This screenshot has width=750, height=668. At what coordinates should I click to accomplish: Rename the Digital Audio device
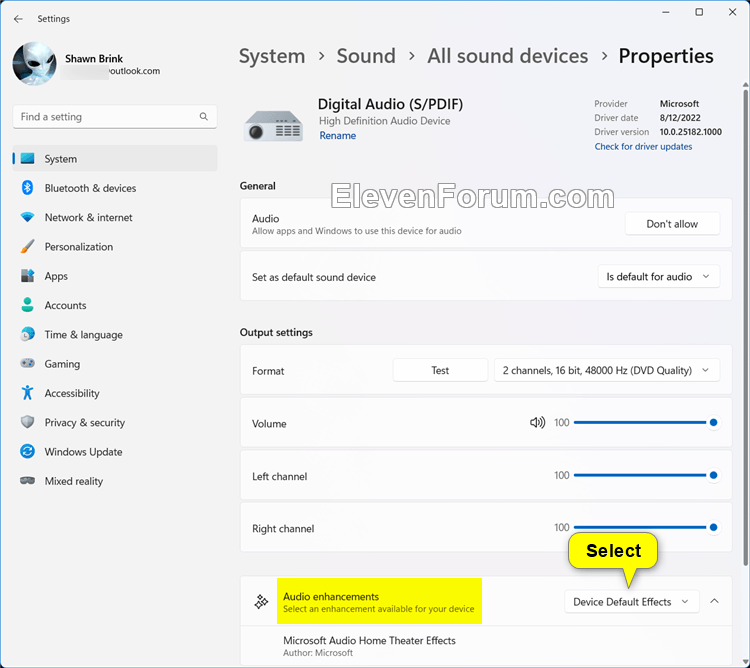pyautogui.click(x=338, y=135)
